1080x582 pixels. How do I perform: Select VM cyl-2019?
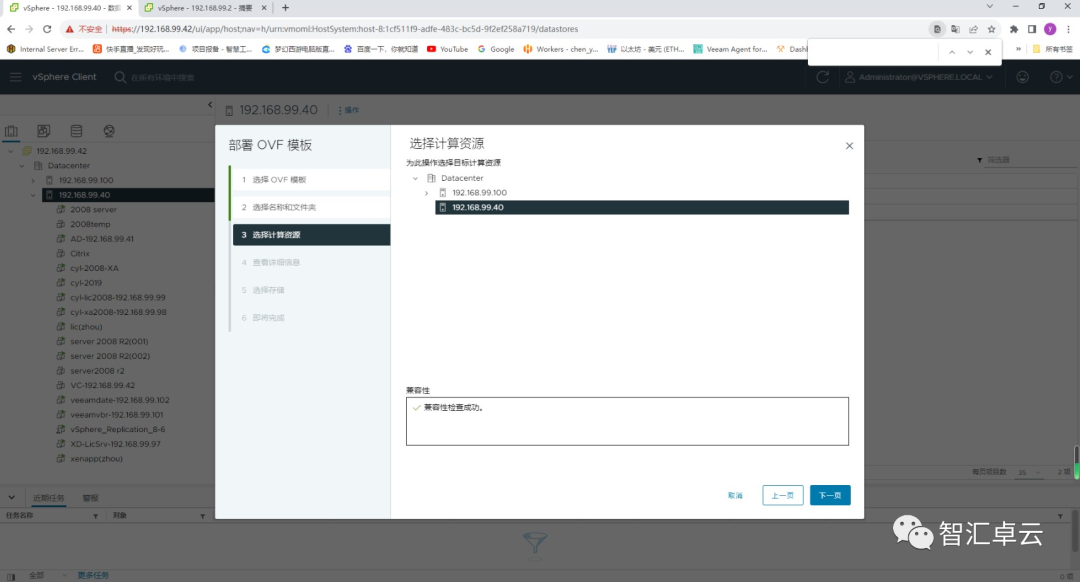click(85, 283)
